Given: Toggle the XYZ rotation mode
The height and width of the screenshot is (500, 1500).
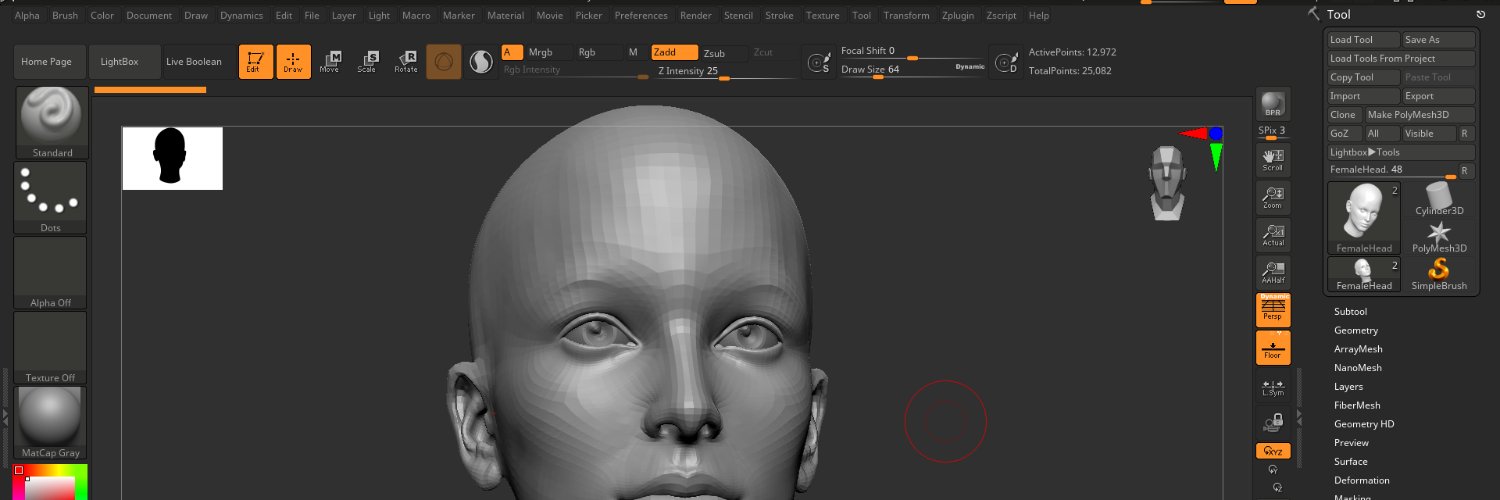Looking at the screenshot, I should click(1273, 451).
